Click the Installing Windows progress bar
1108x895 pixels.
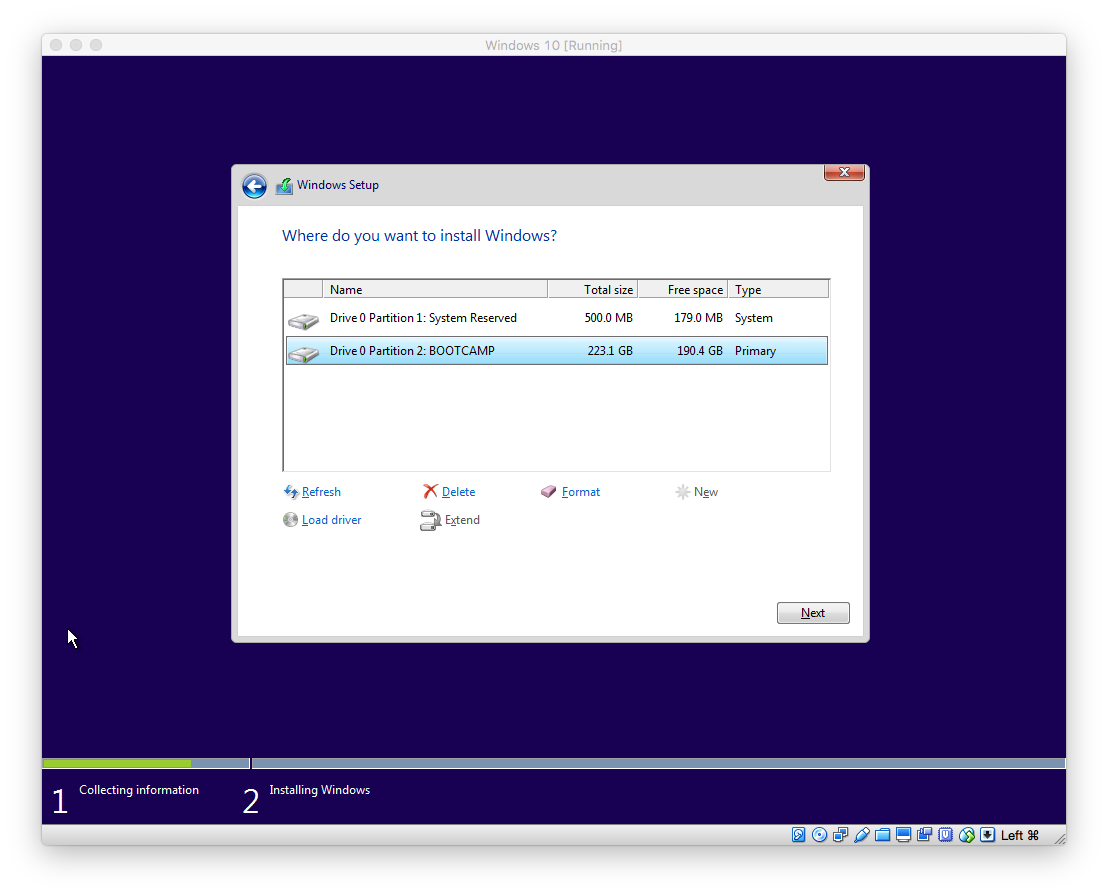[x=659, y=764]
